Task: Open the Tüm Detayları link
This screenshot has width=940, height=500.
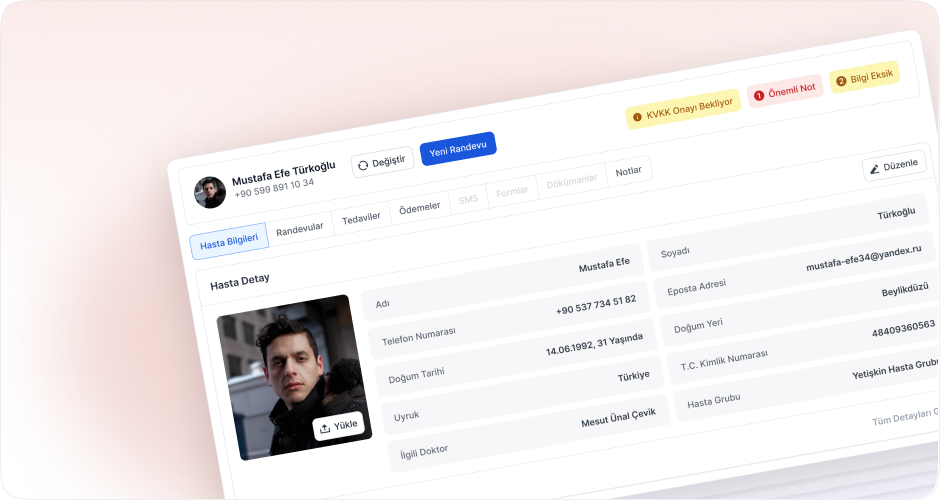Action: click(906, 416)
